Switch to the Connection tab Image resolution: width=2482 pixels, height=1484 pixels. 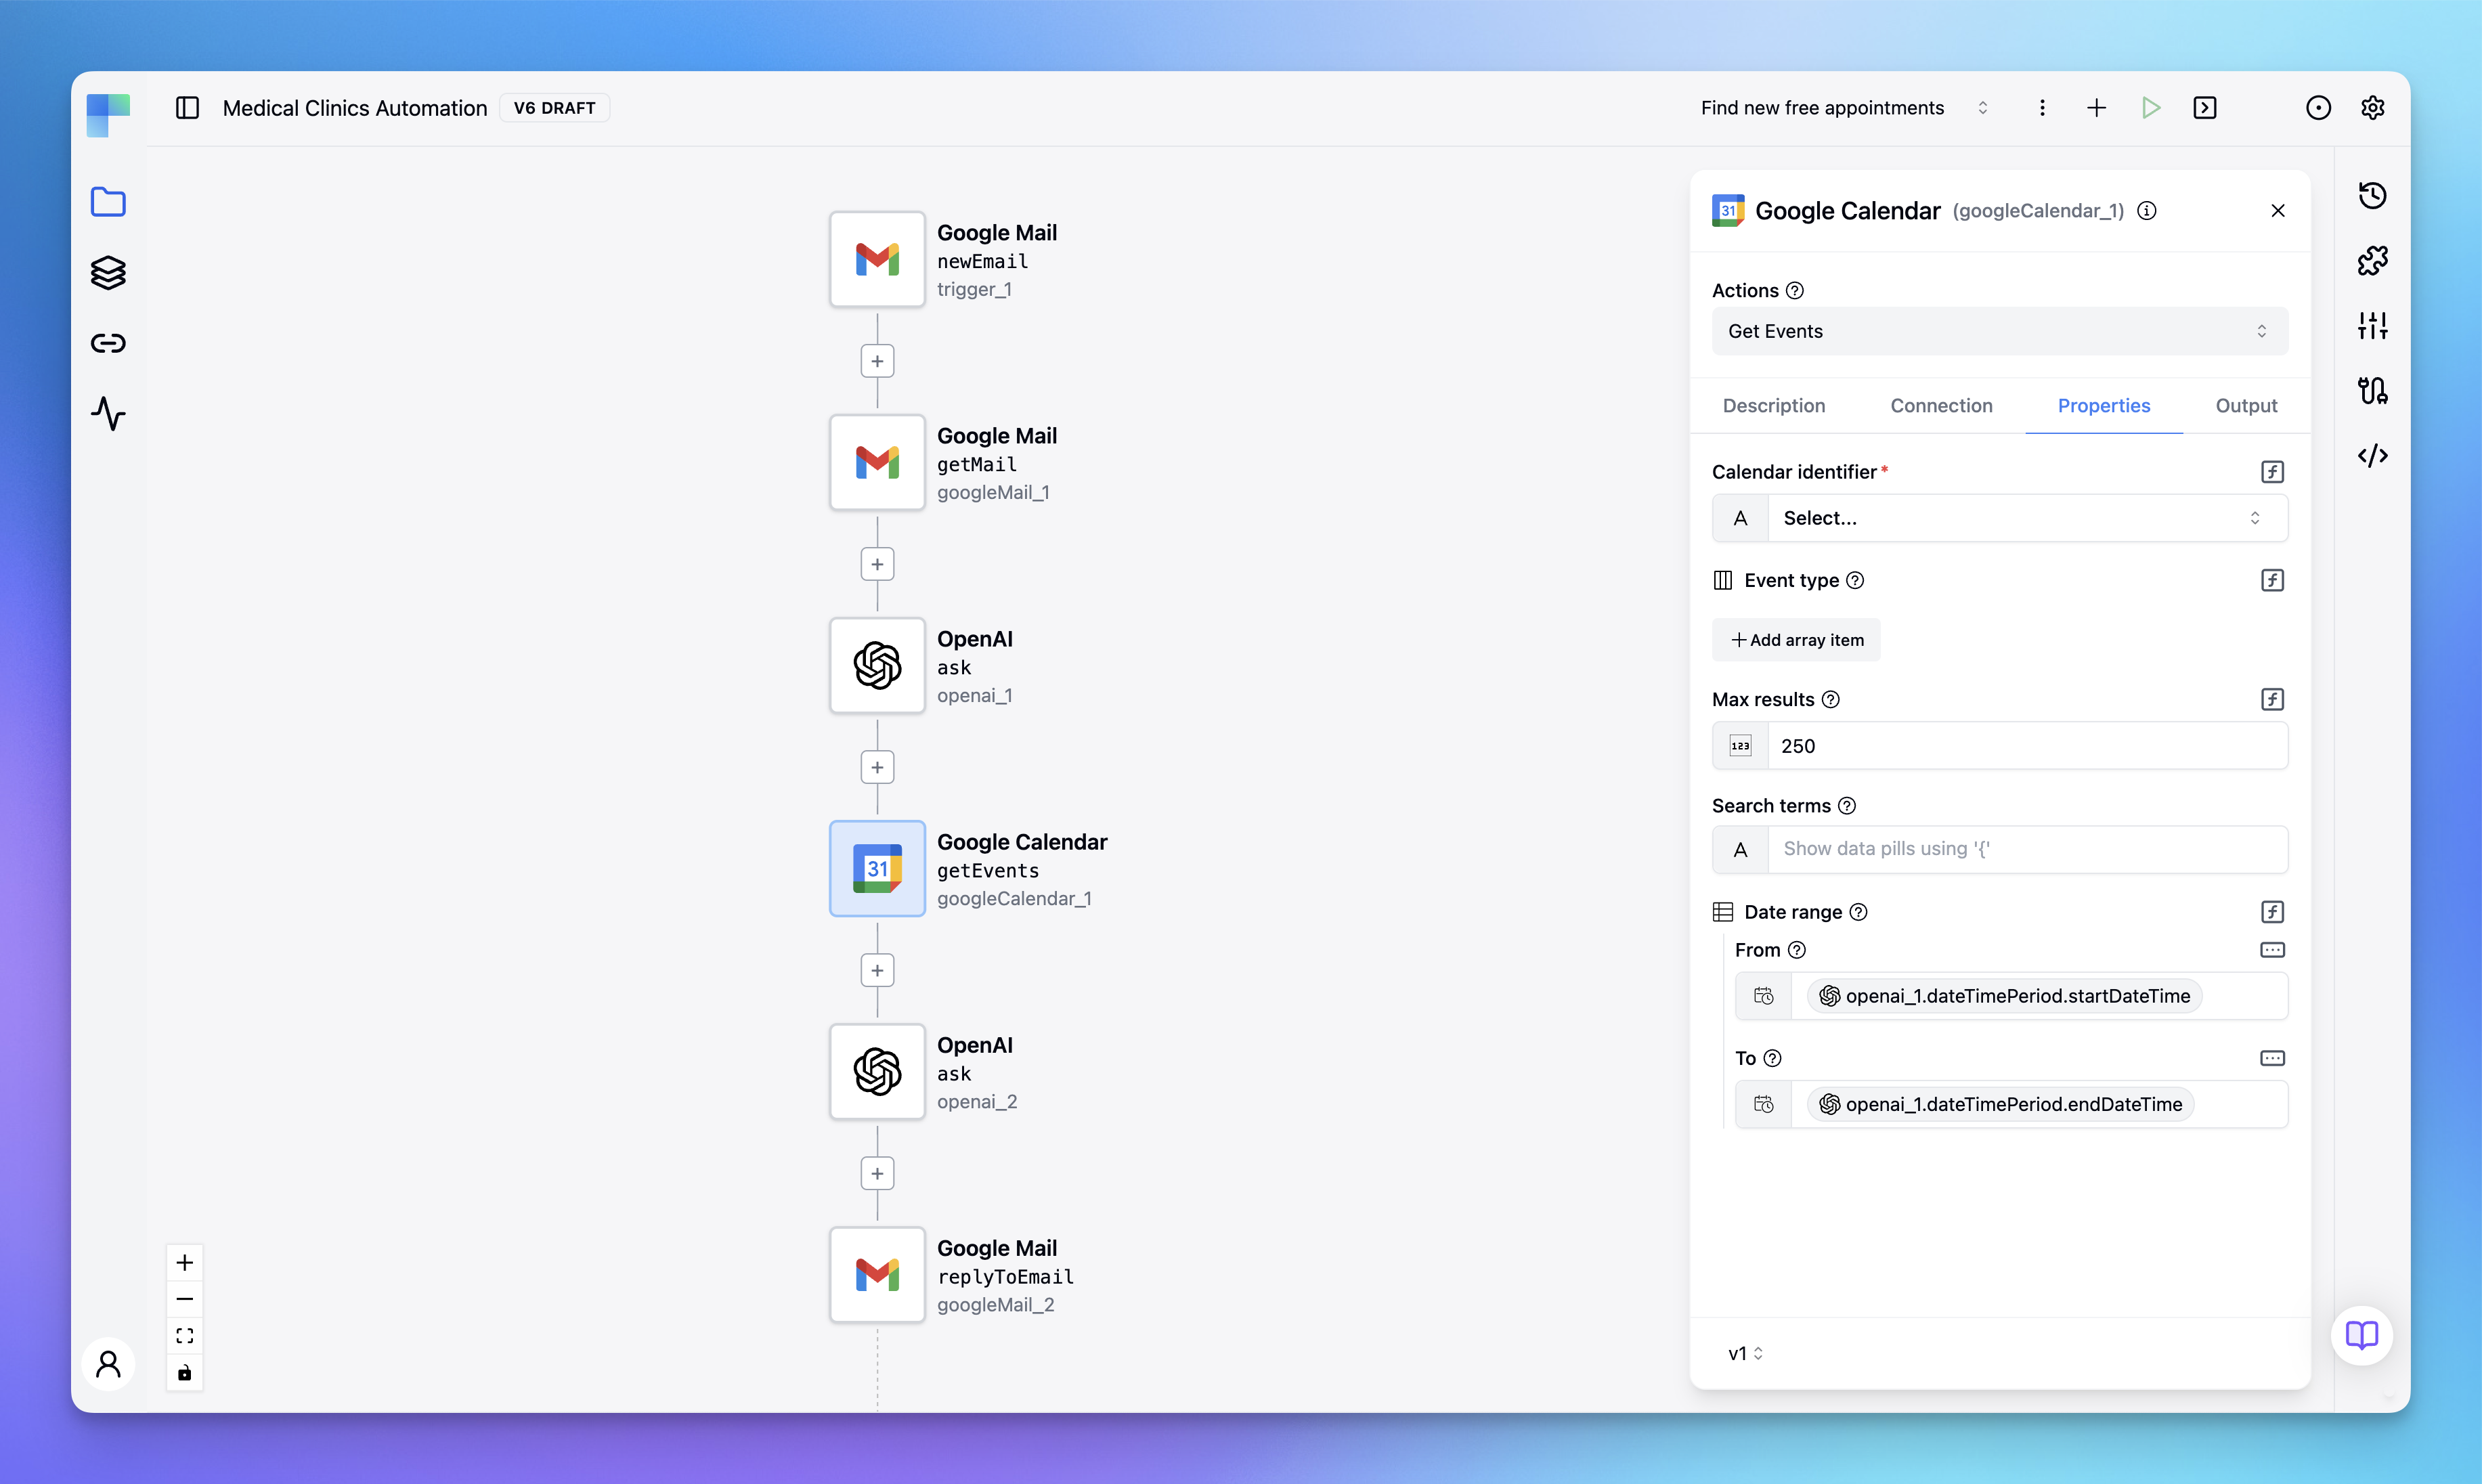(x=1941, y=406)
